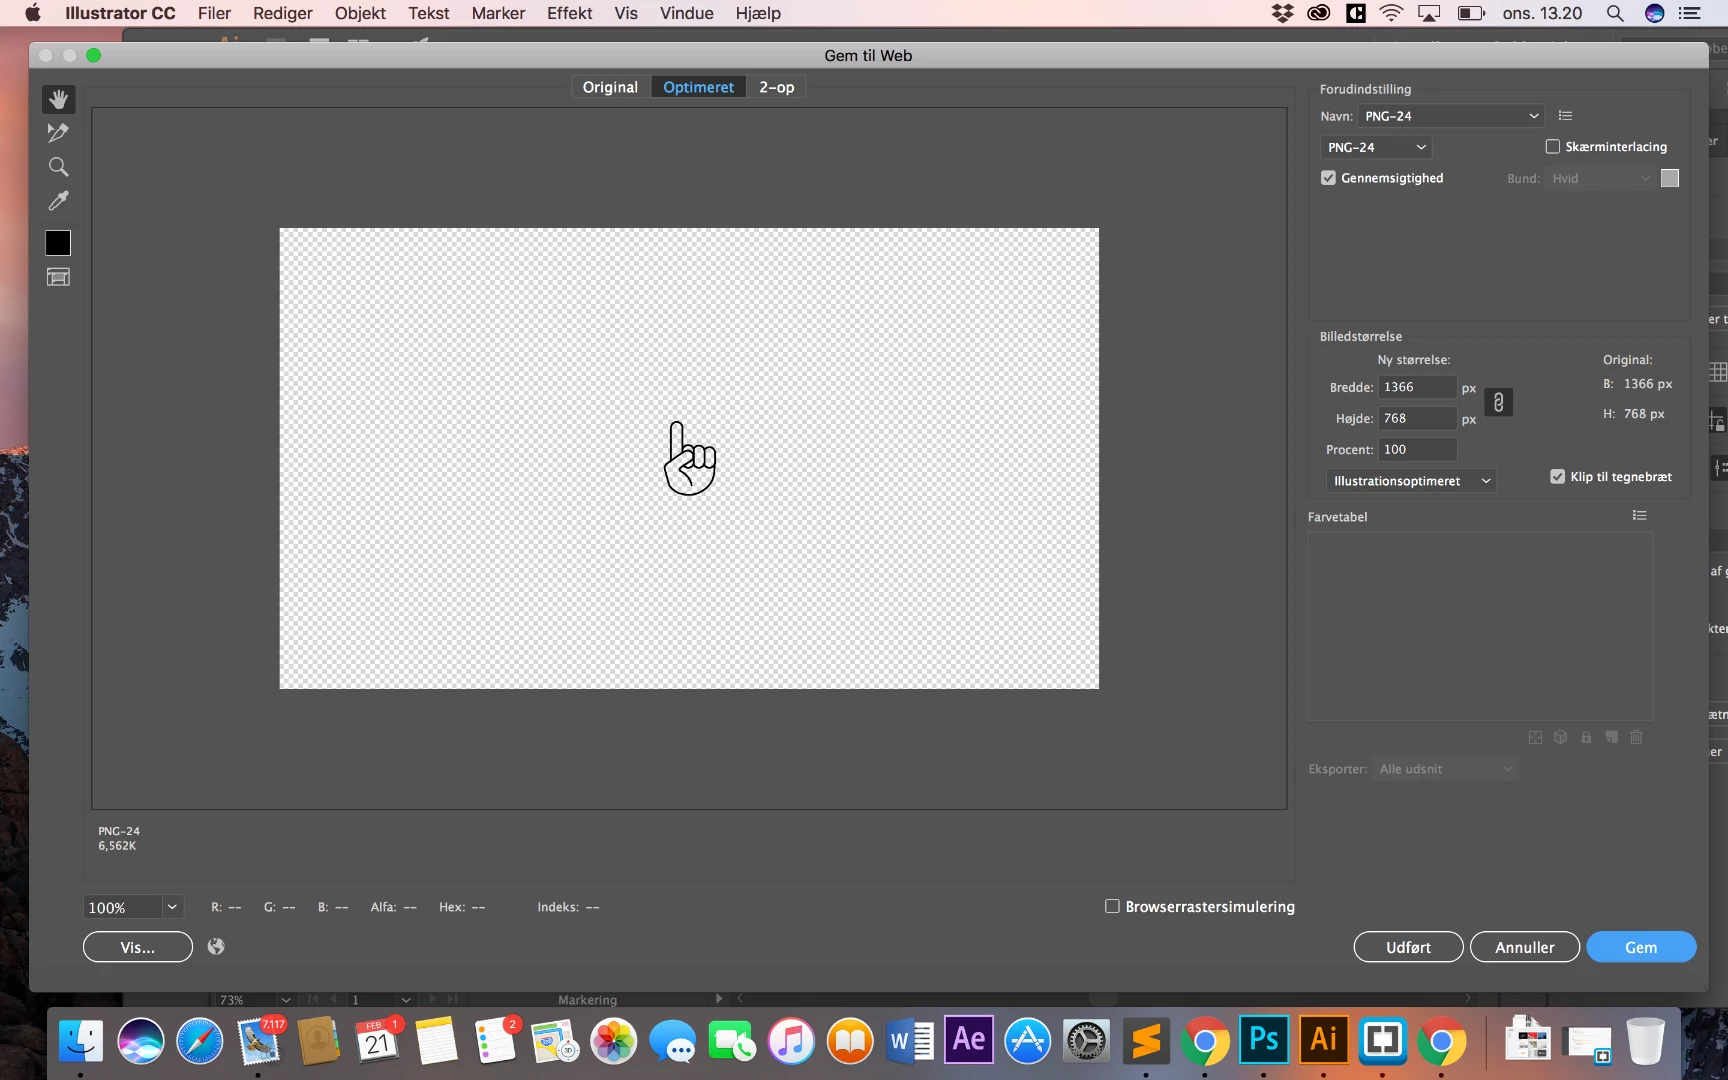This screenshot has width=1728, height=1080.
Task: Open the preset options menu icon
Action: click(x=1565, y=116)
